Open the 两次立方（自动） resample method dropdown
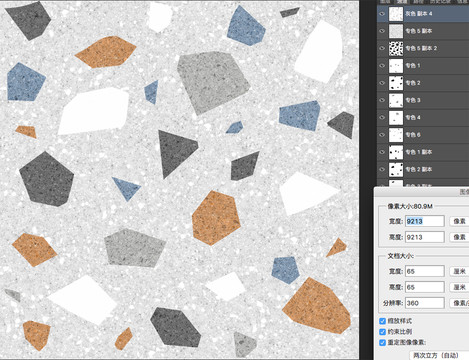The width and height of the screenshot is (469, 360). 439,355
